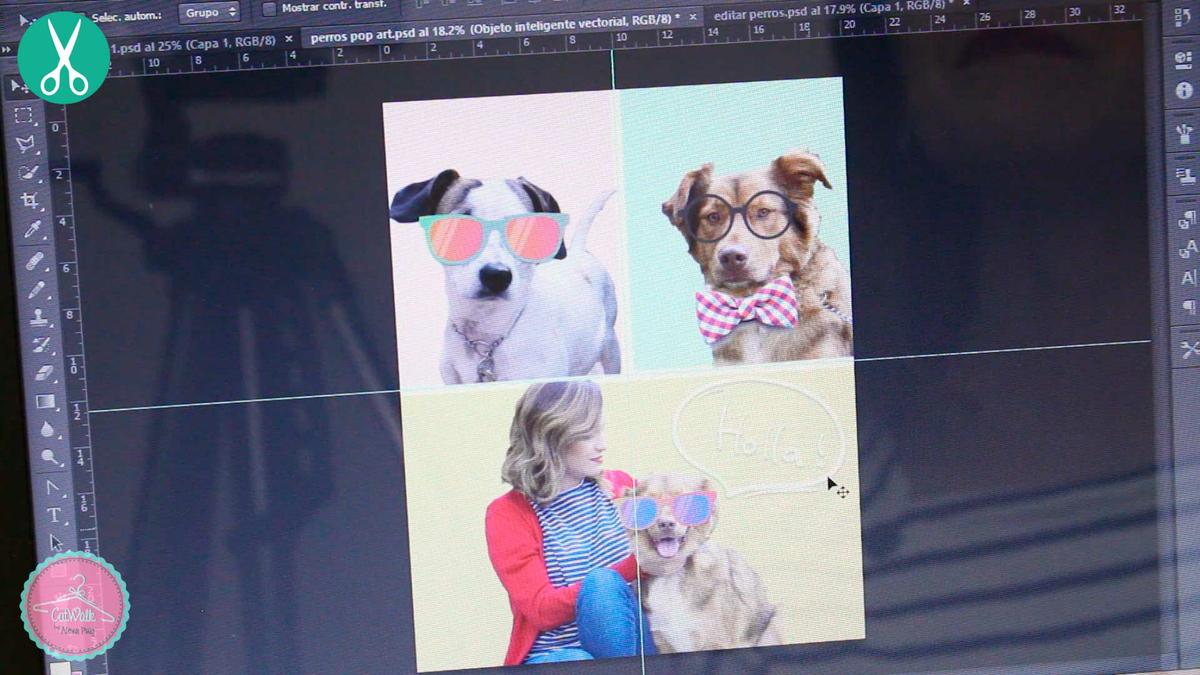
Task: Choose the Gradient tool
Action: pyautogui.click(x=45, y=402)
